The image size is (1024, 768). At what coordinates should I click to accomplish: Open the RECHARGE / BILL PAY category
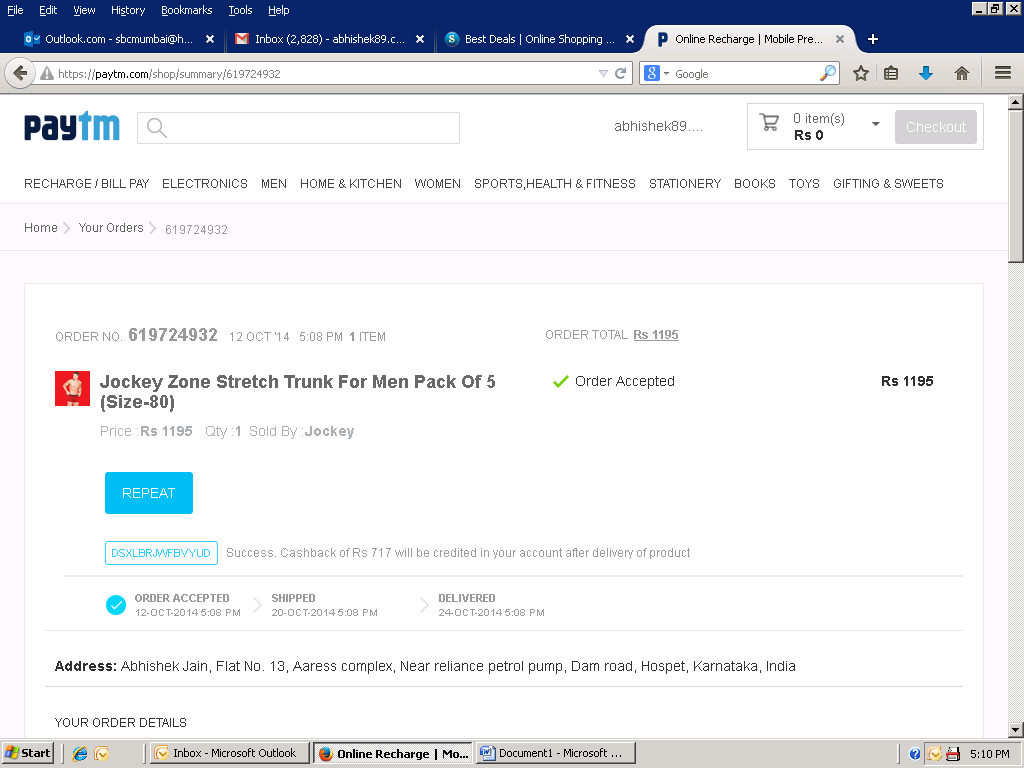(87, 184)
